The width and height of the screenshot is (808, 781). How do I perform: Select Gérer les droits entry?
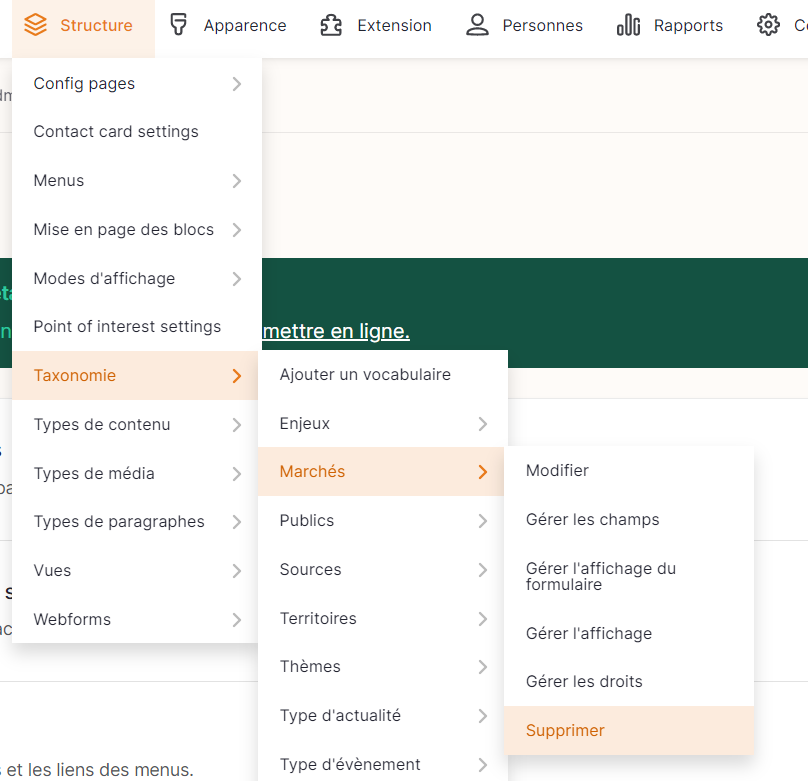584,682
